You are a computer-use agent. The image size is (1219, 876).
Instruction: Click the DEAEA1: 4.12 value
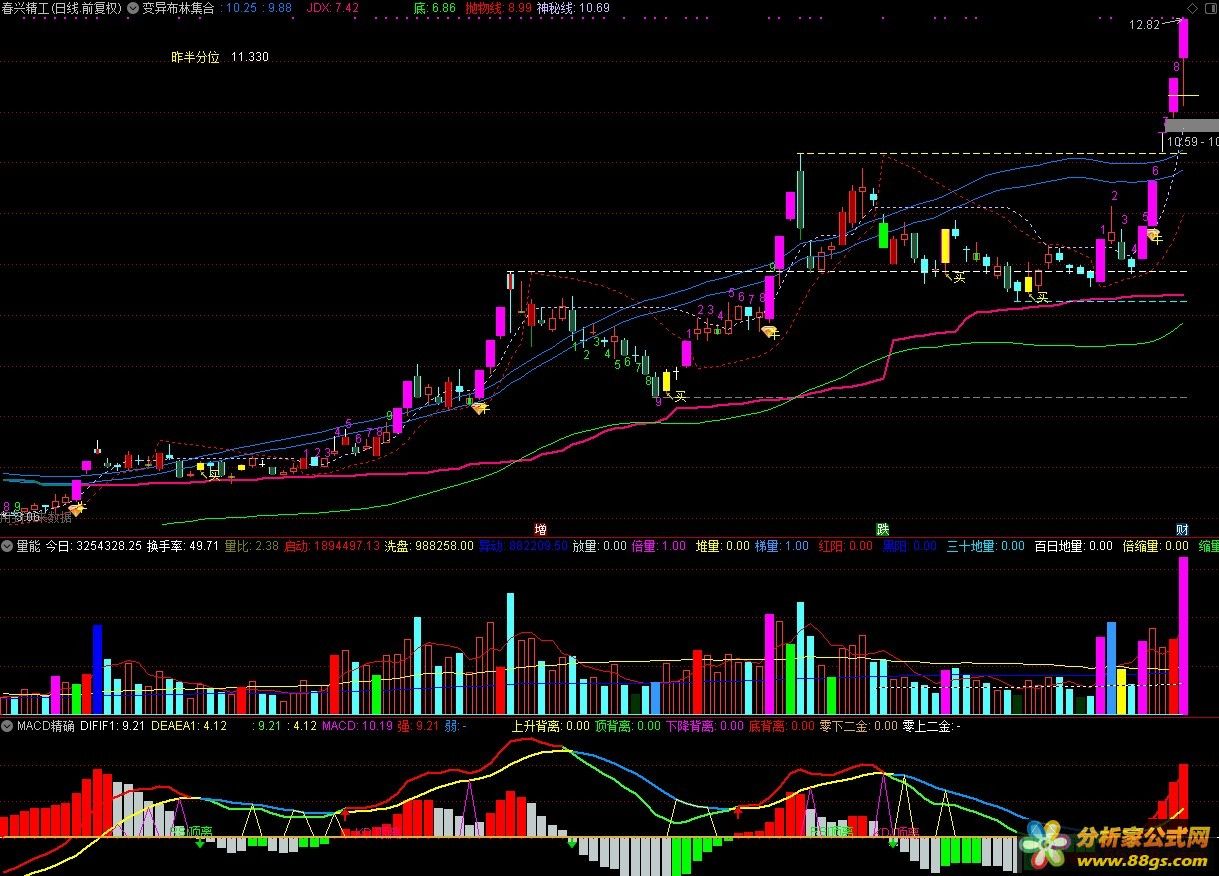click(189, 725)
